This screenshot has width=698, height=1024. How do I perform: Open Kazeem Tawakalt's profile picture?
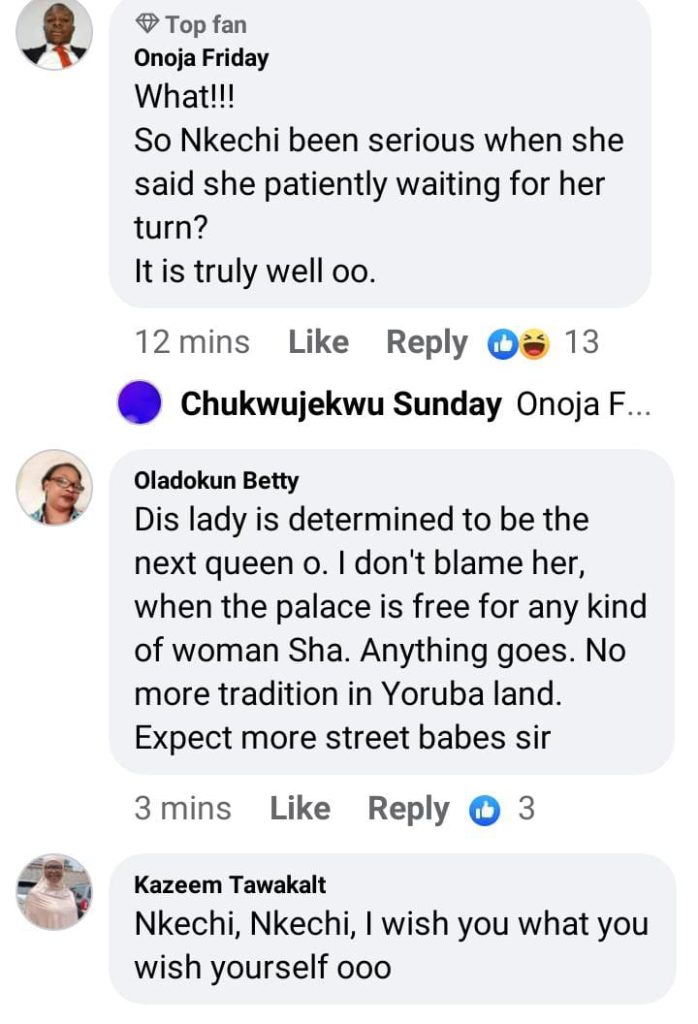click(54, 891)
